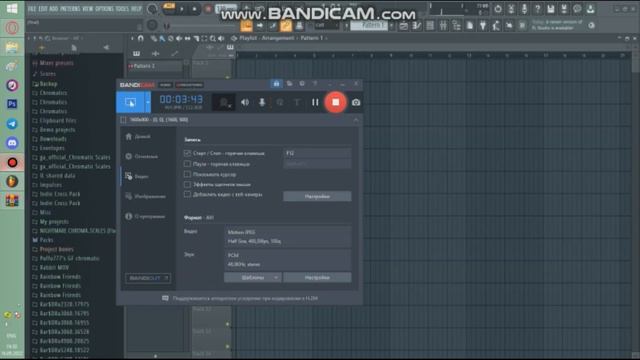Screen dimensions: 640x360
Task: Open FL Studio OPTIONS menu
Action: 104,9
